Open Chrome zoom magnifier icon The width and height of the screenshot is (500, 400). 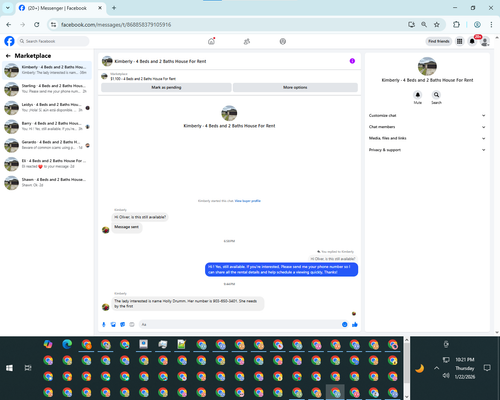pos(424,25)
